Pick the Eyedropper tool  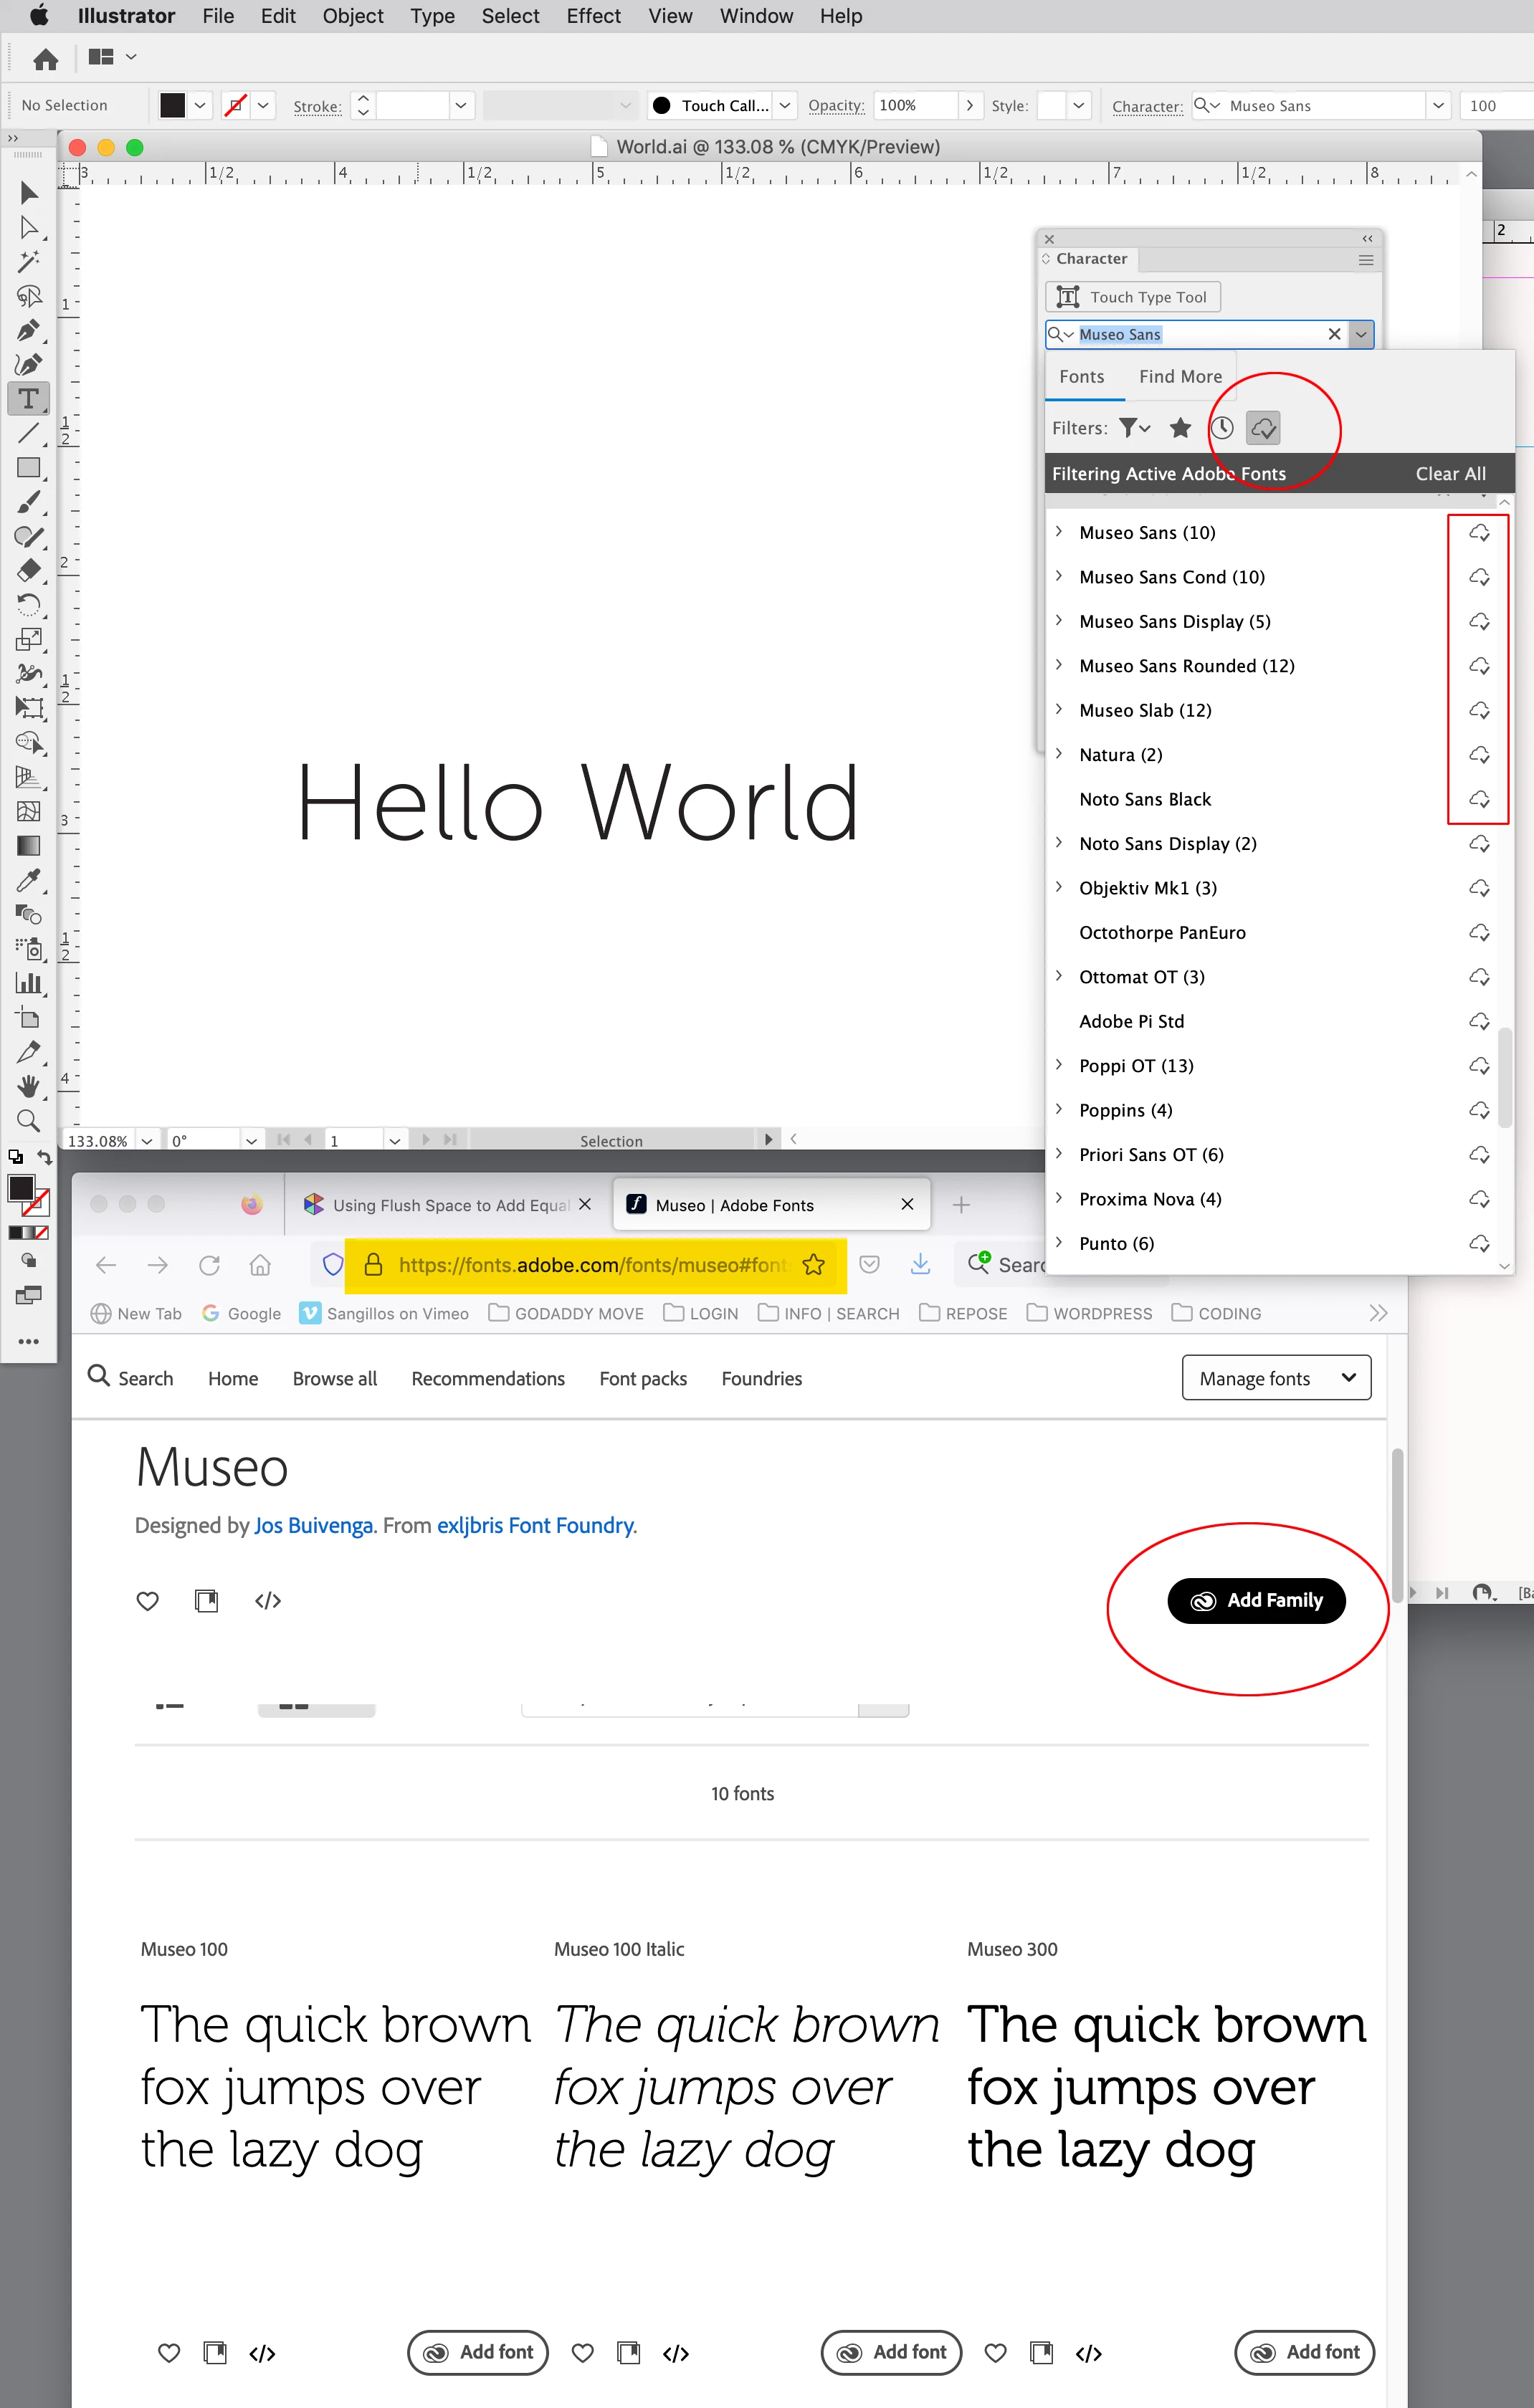28,880
